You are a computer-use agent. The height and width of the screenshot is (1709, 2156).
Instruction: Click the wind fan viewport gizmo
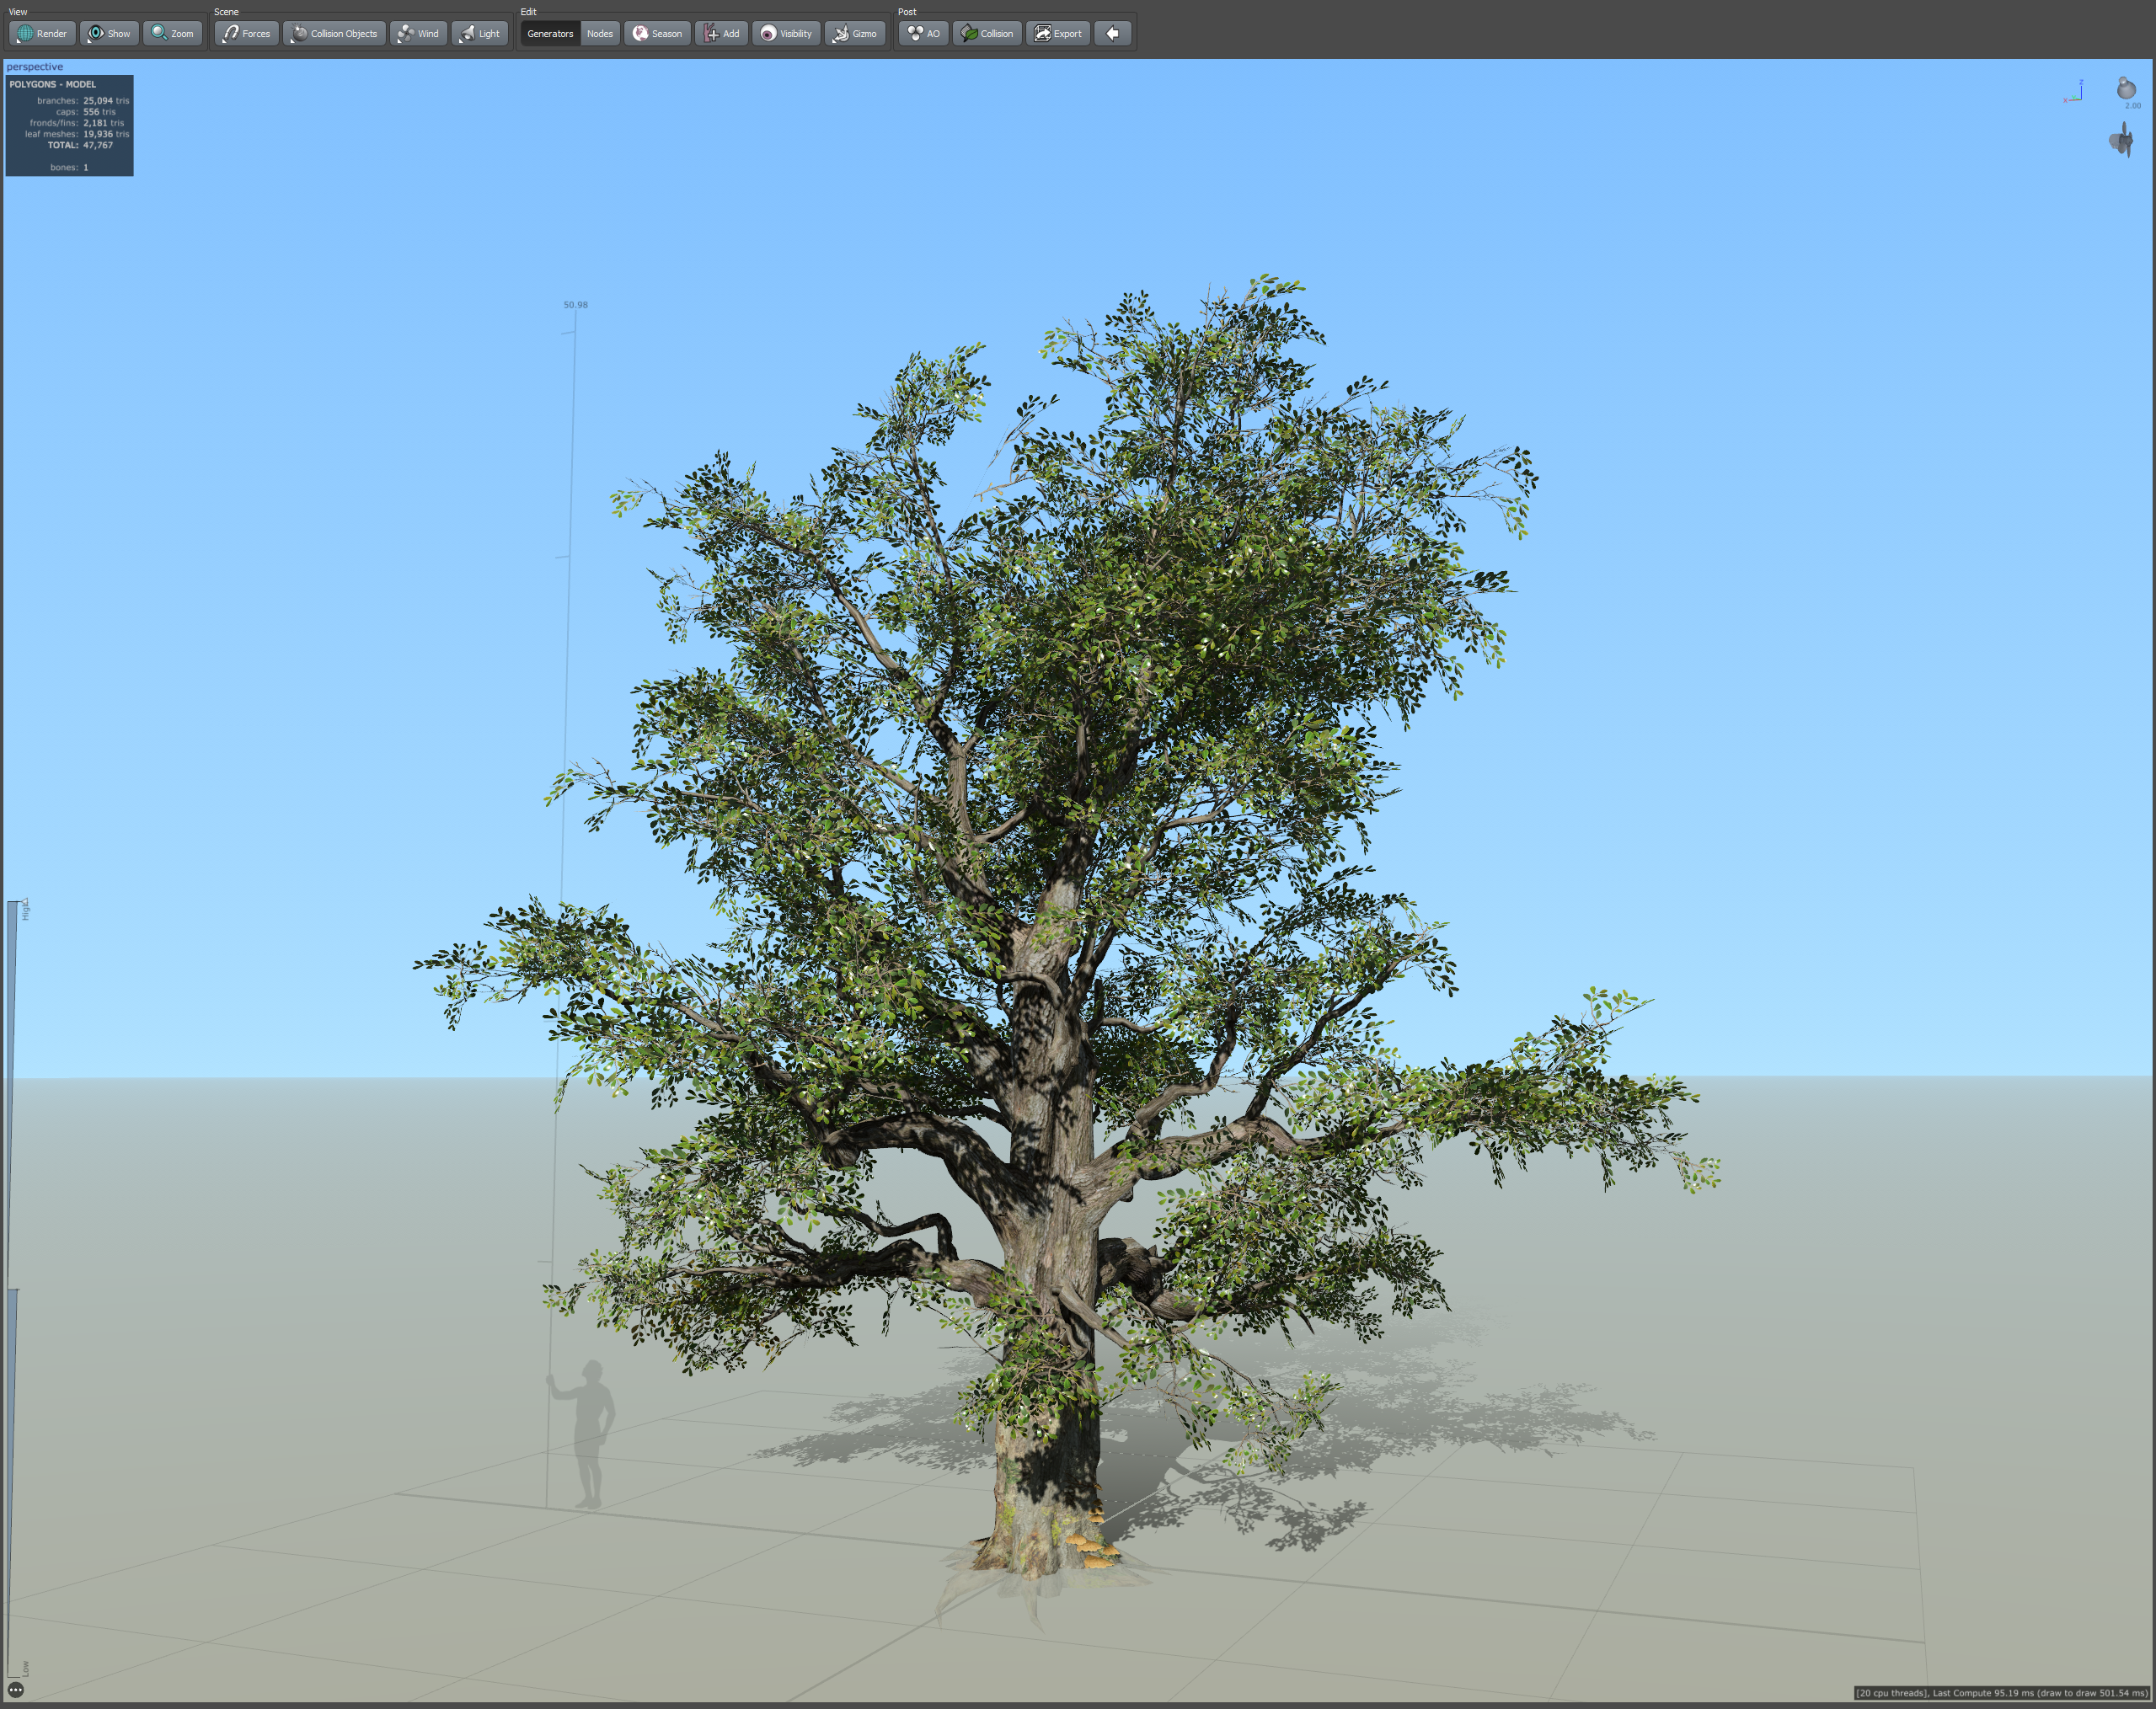[x=2121, y=140]
